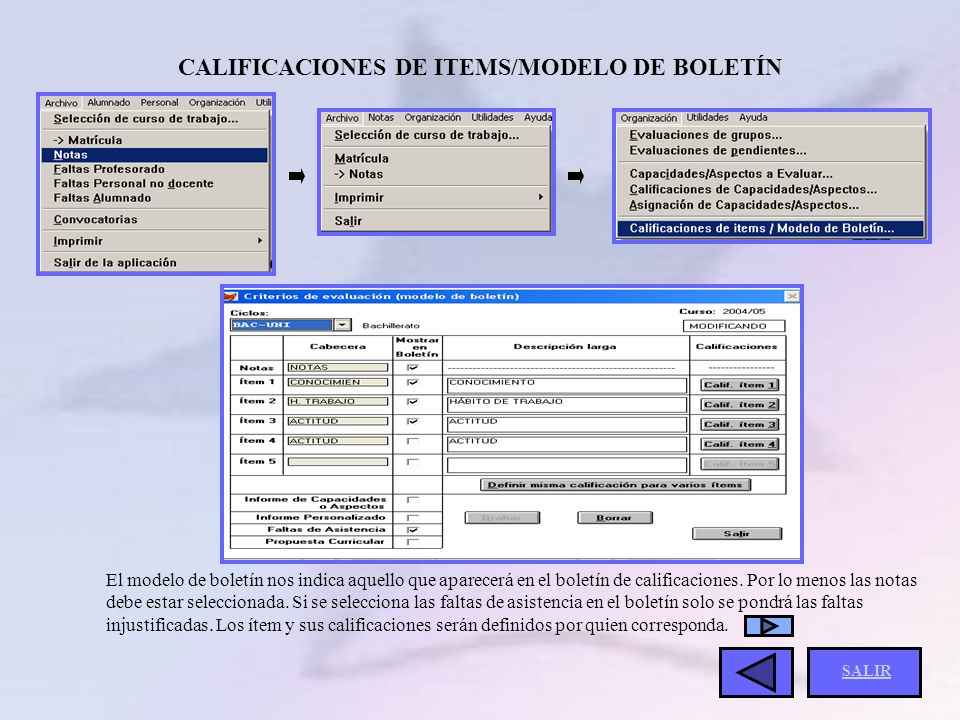Enable the Mostrar en Boletín box for Ítem 4
Viewport: 960px width, 720px height.
pos(413,441)
